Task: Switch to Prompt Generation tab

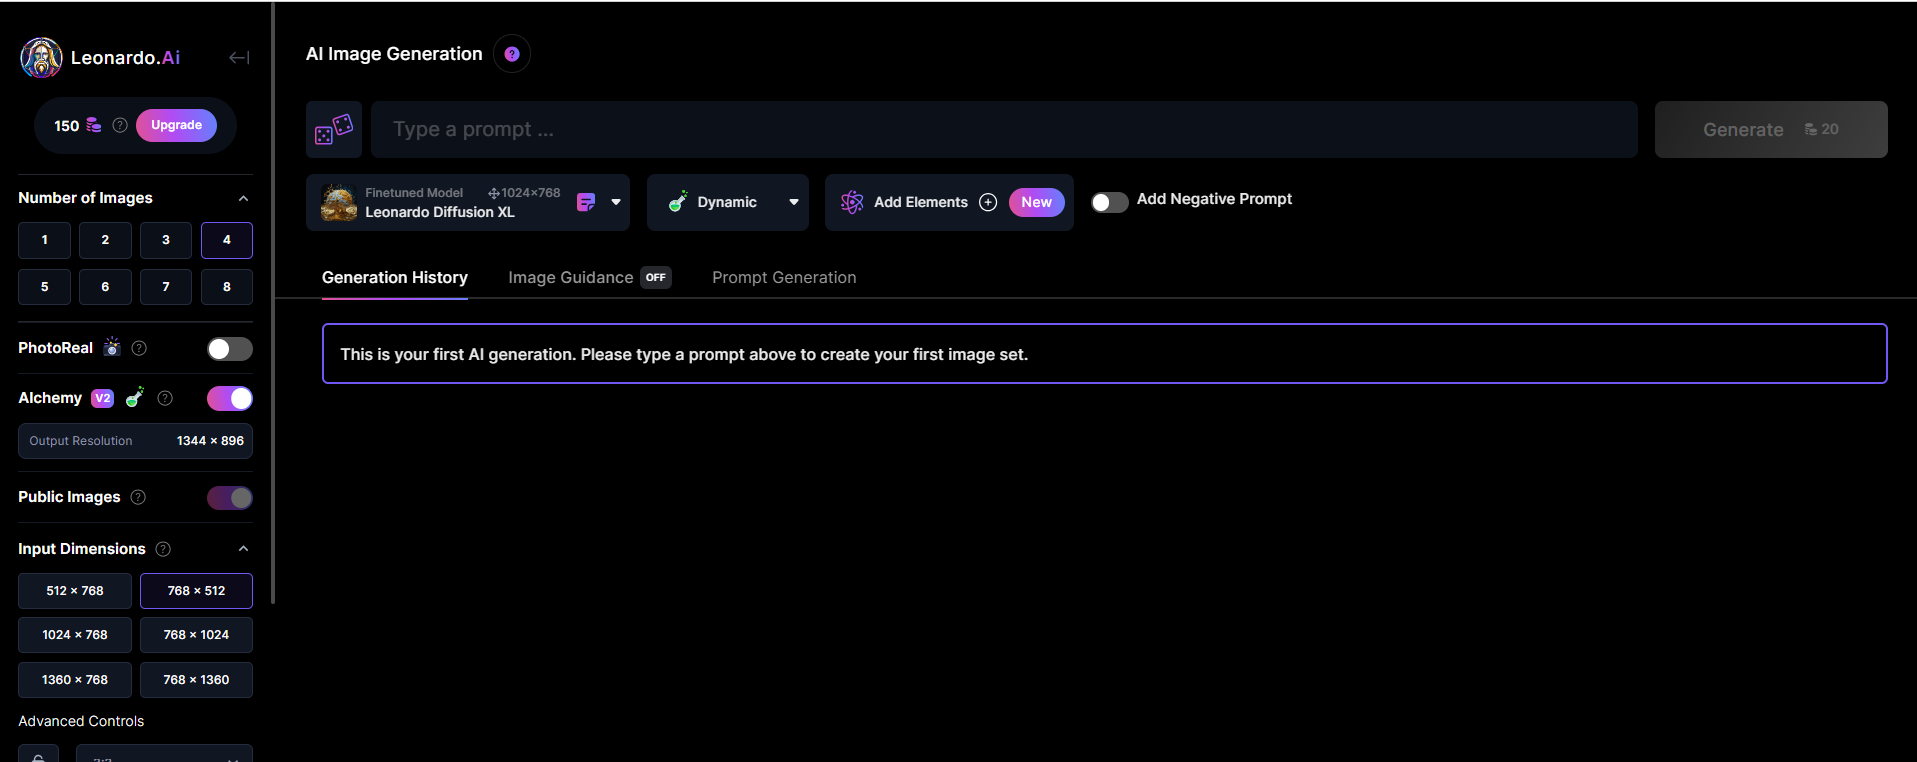Action: point(784,277)
